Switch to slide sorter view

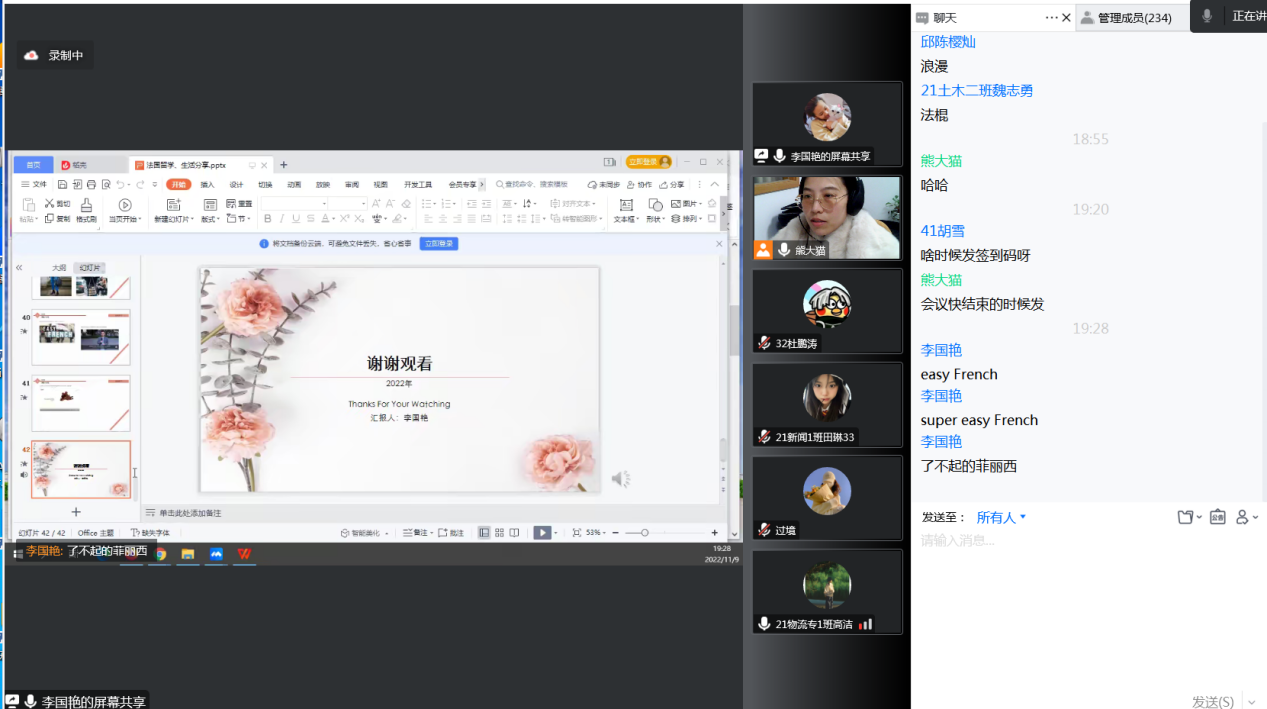(x=499, y=533)
